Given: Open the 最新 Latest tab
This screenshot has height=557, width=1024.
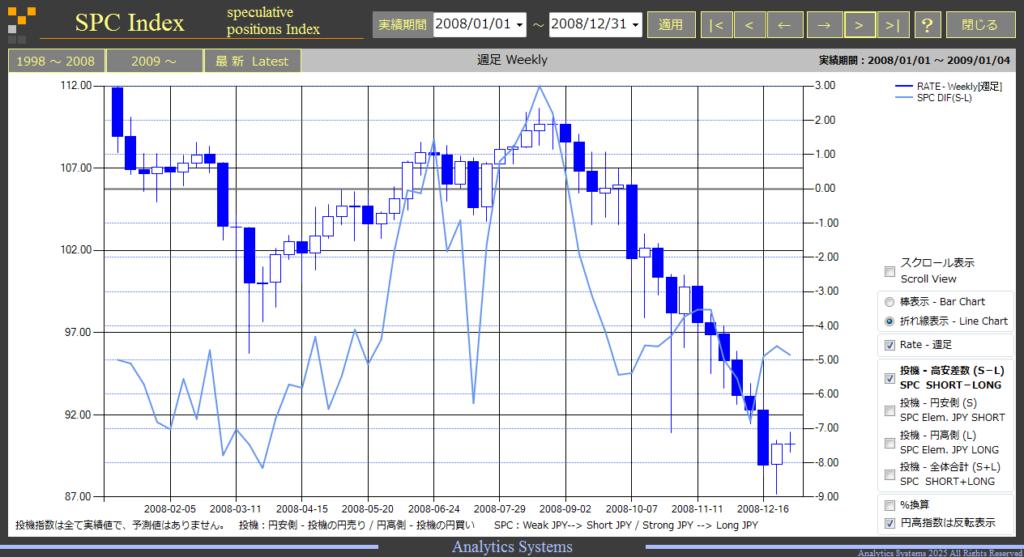Looking at the screenshot, I should (x=252, y=61).
